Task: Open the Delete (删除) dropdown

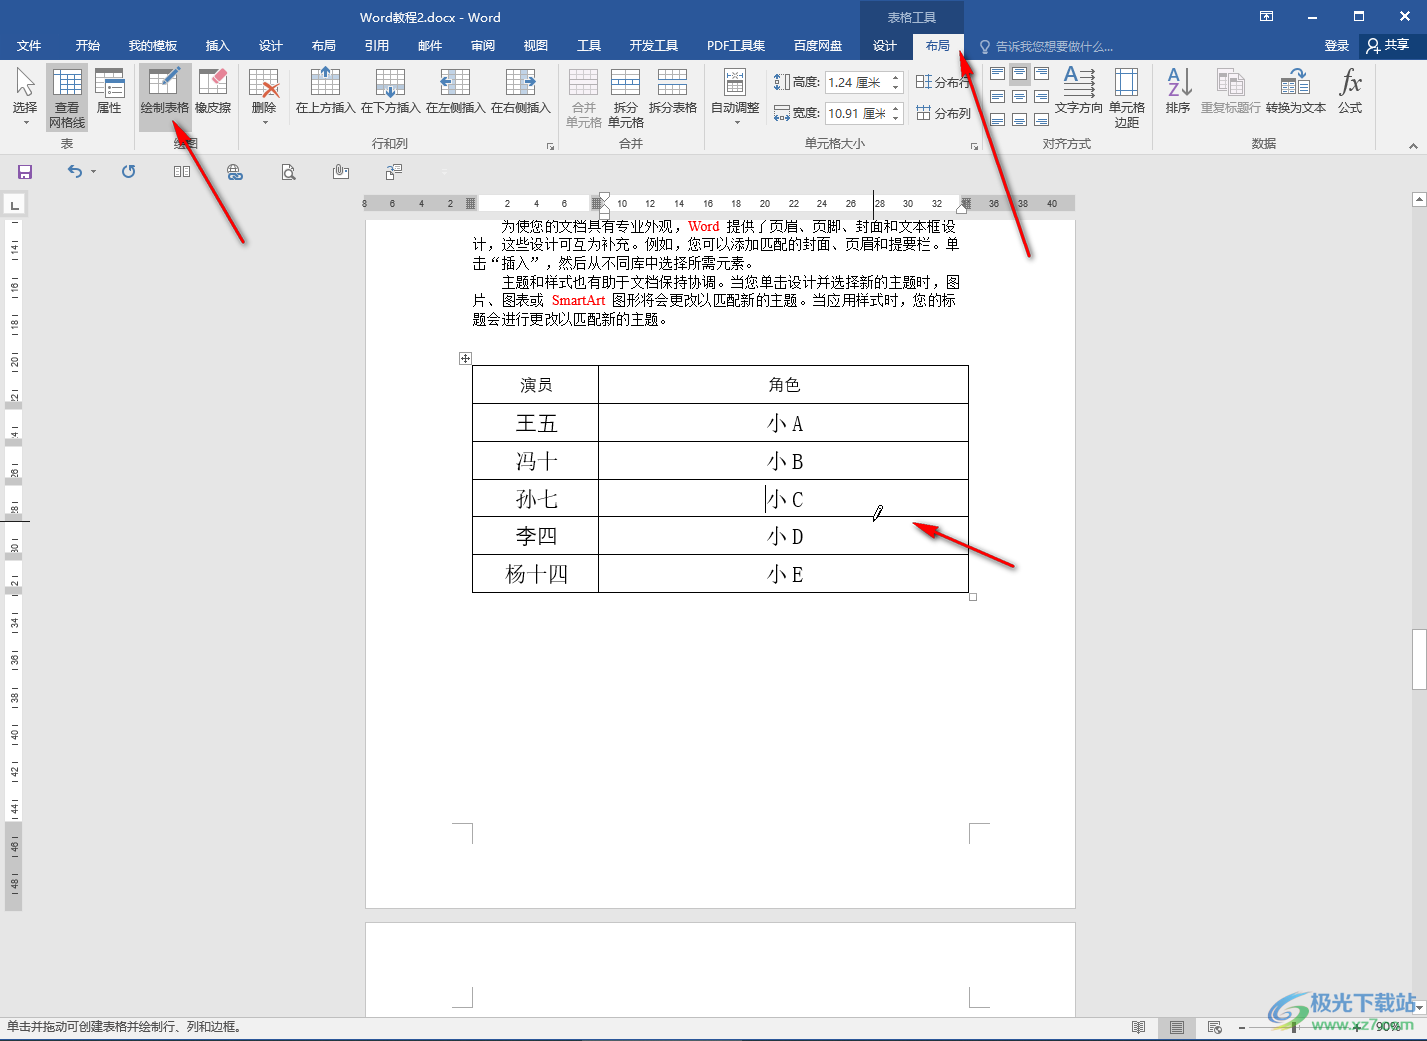Action: (264, 96)
